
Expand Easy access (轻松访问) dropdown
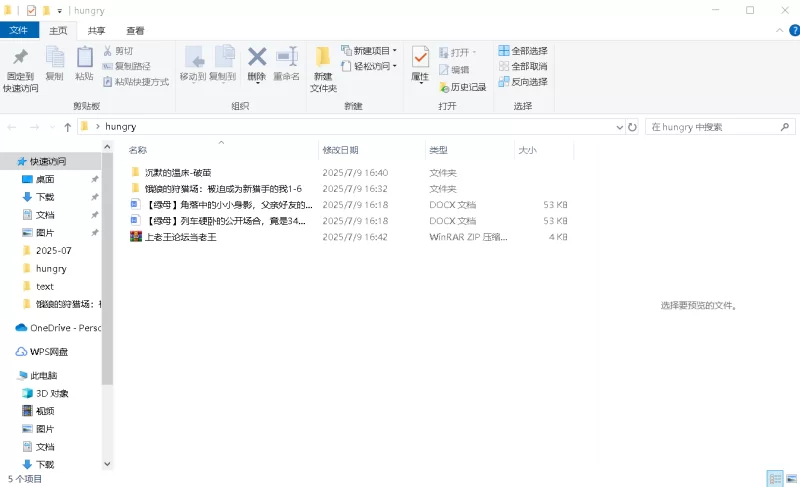(394, 66)
